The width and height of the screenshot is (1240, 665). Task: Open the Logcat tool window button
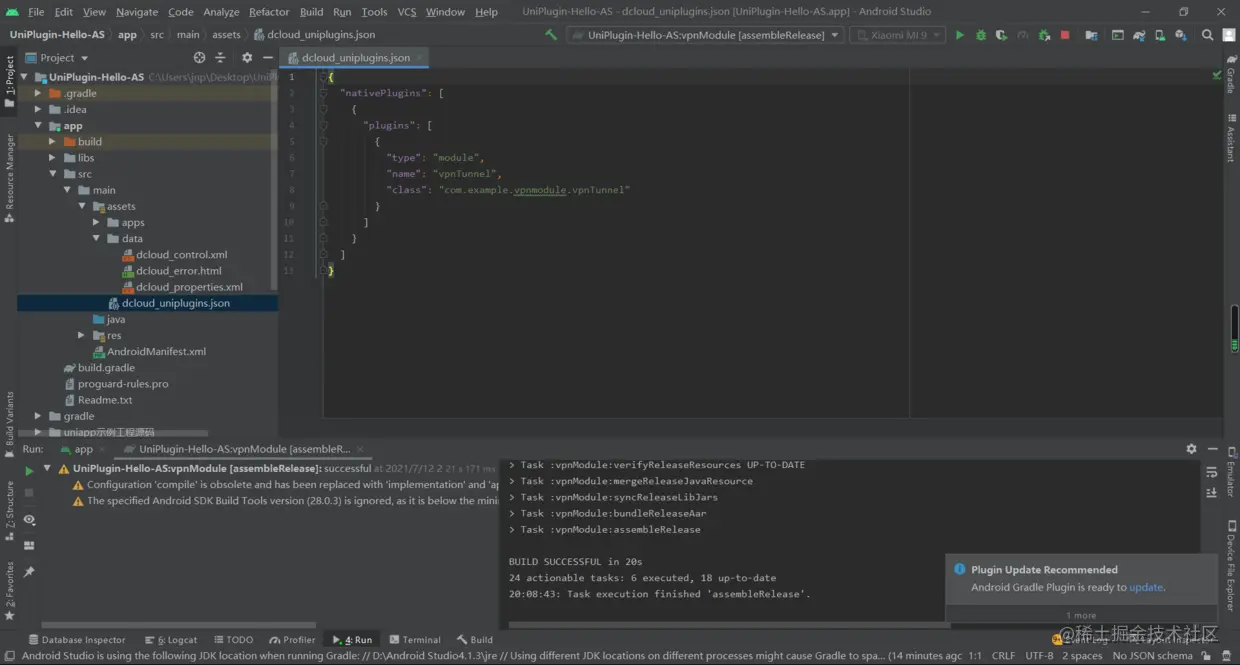pyautogui.click(x=170, y=640)
